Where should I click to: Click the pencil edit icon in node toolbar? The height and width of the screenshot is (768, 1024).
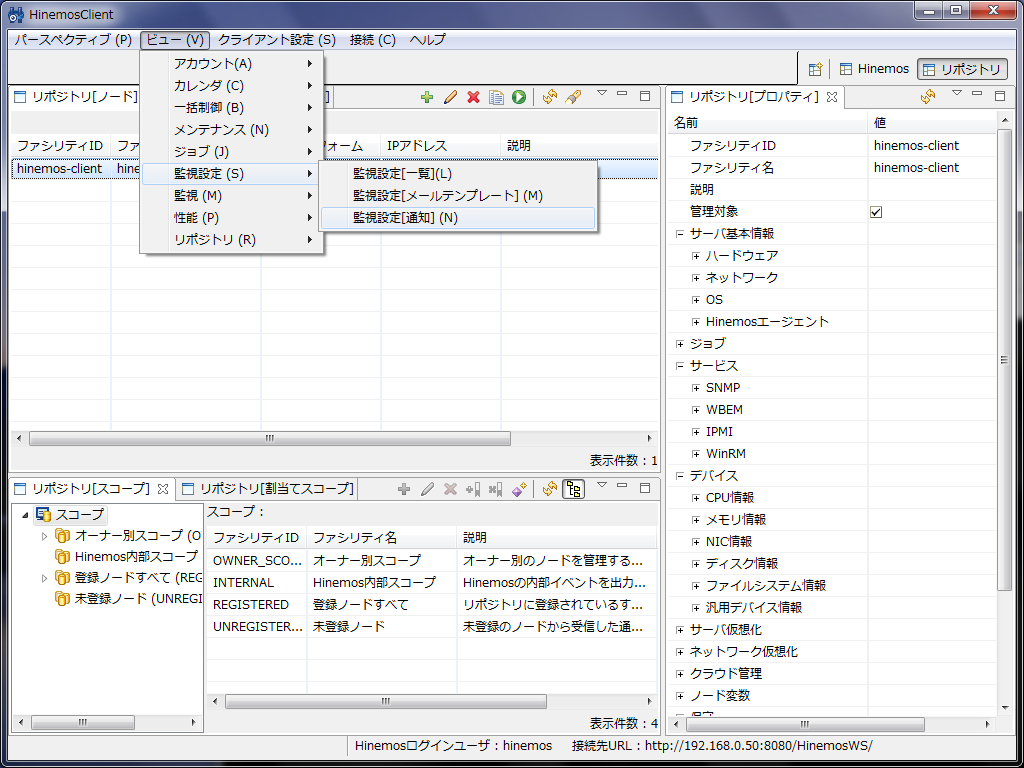click(450, 97)
